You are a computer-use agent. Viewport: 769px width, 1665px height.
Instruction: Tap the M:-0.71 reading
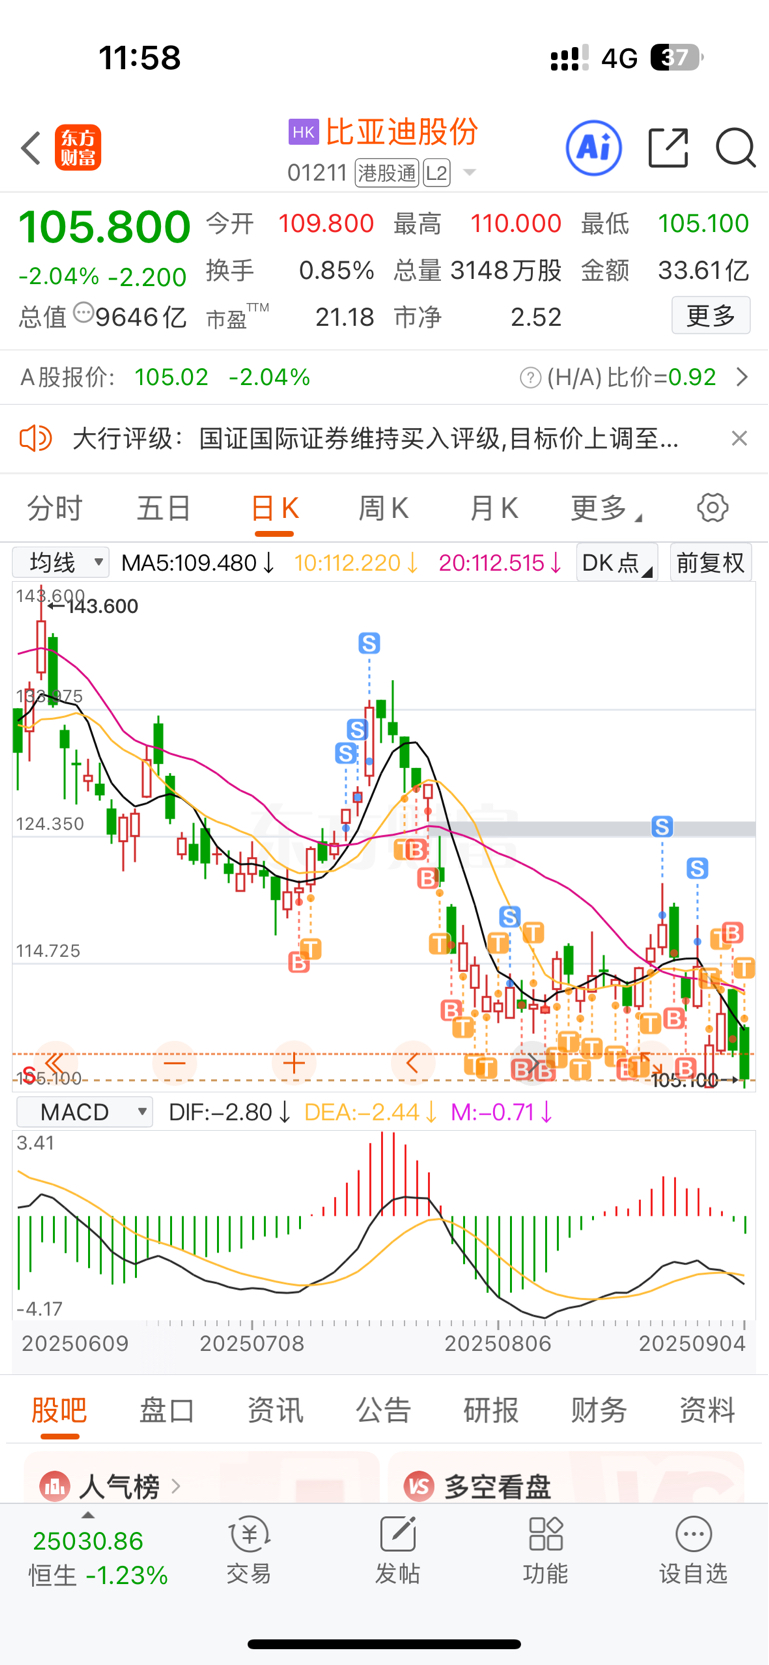point(501,1112)
